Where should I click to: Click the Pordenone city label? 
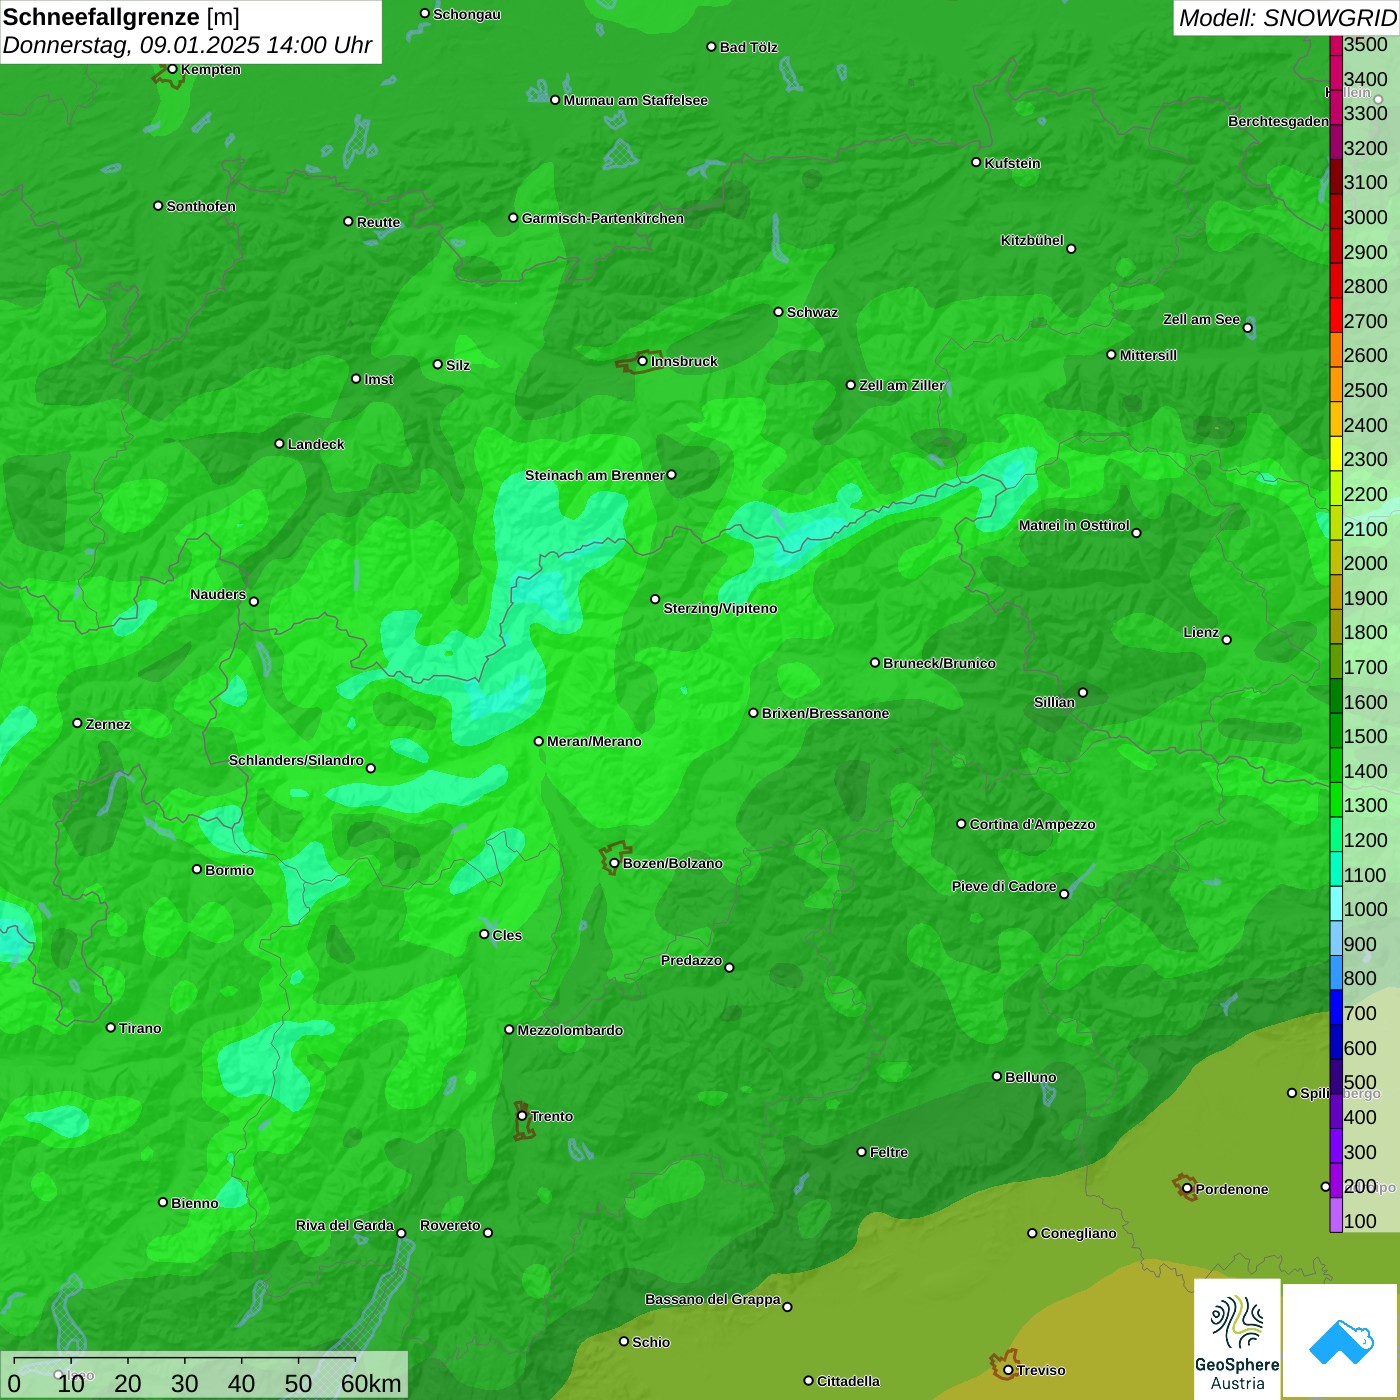[1232, 1189]
